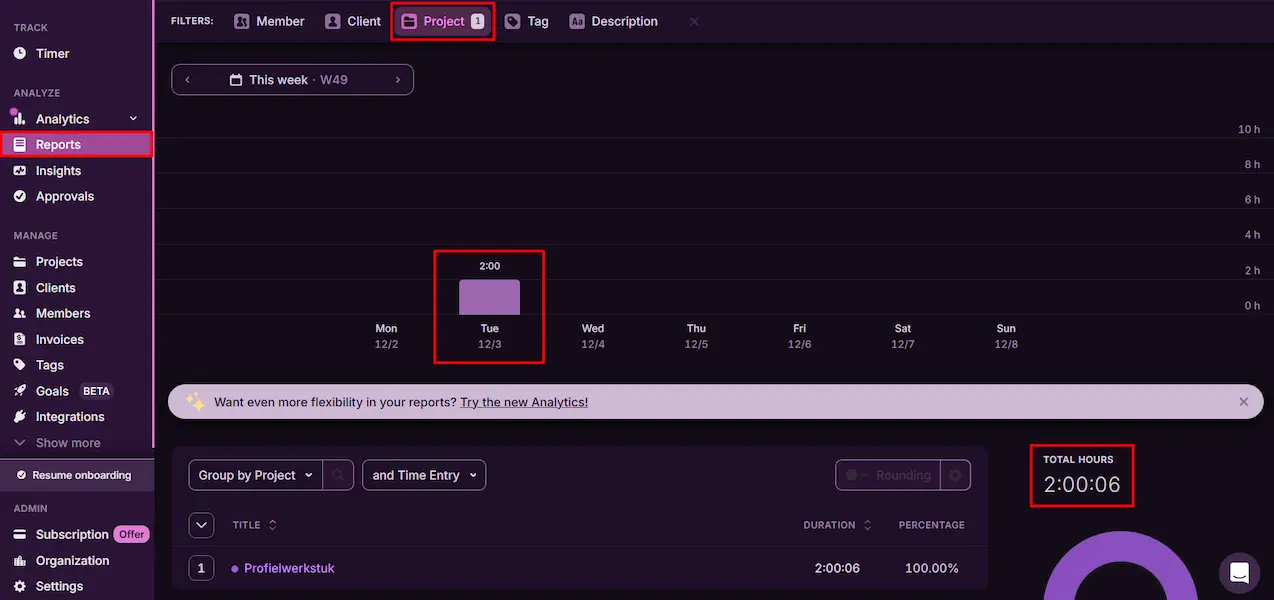The image size is (1274, 600).
Task: Go to next week arrow
Action: [398, 80]
